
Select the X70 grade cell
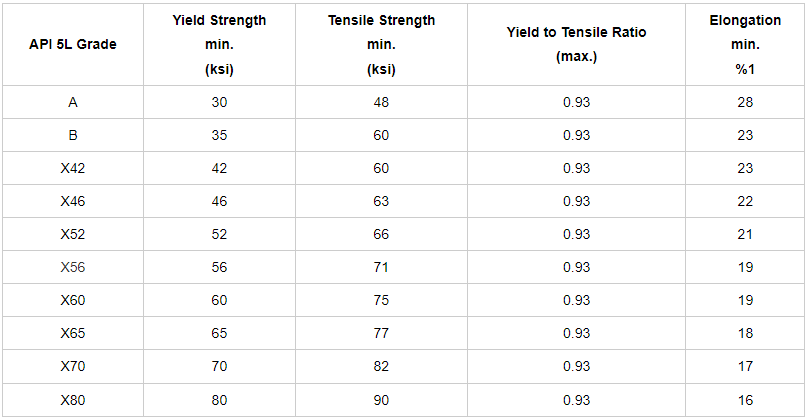73,366
